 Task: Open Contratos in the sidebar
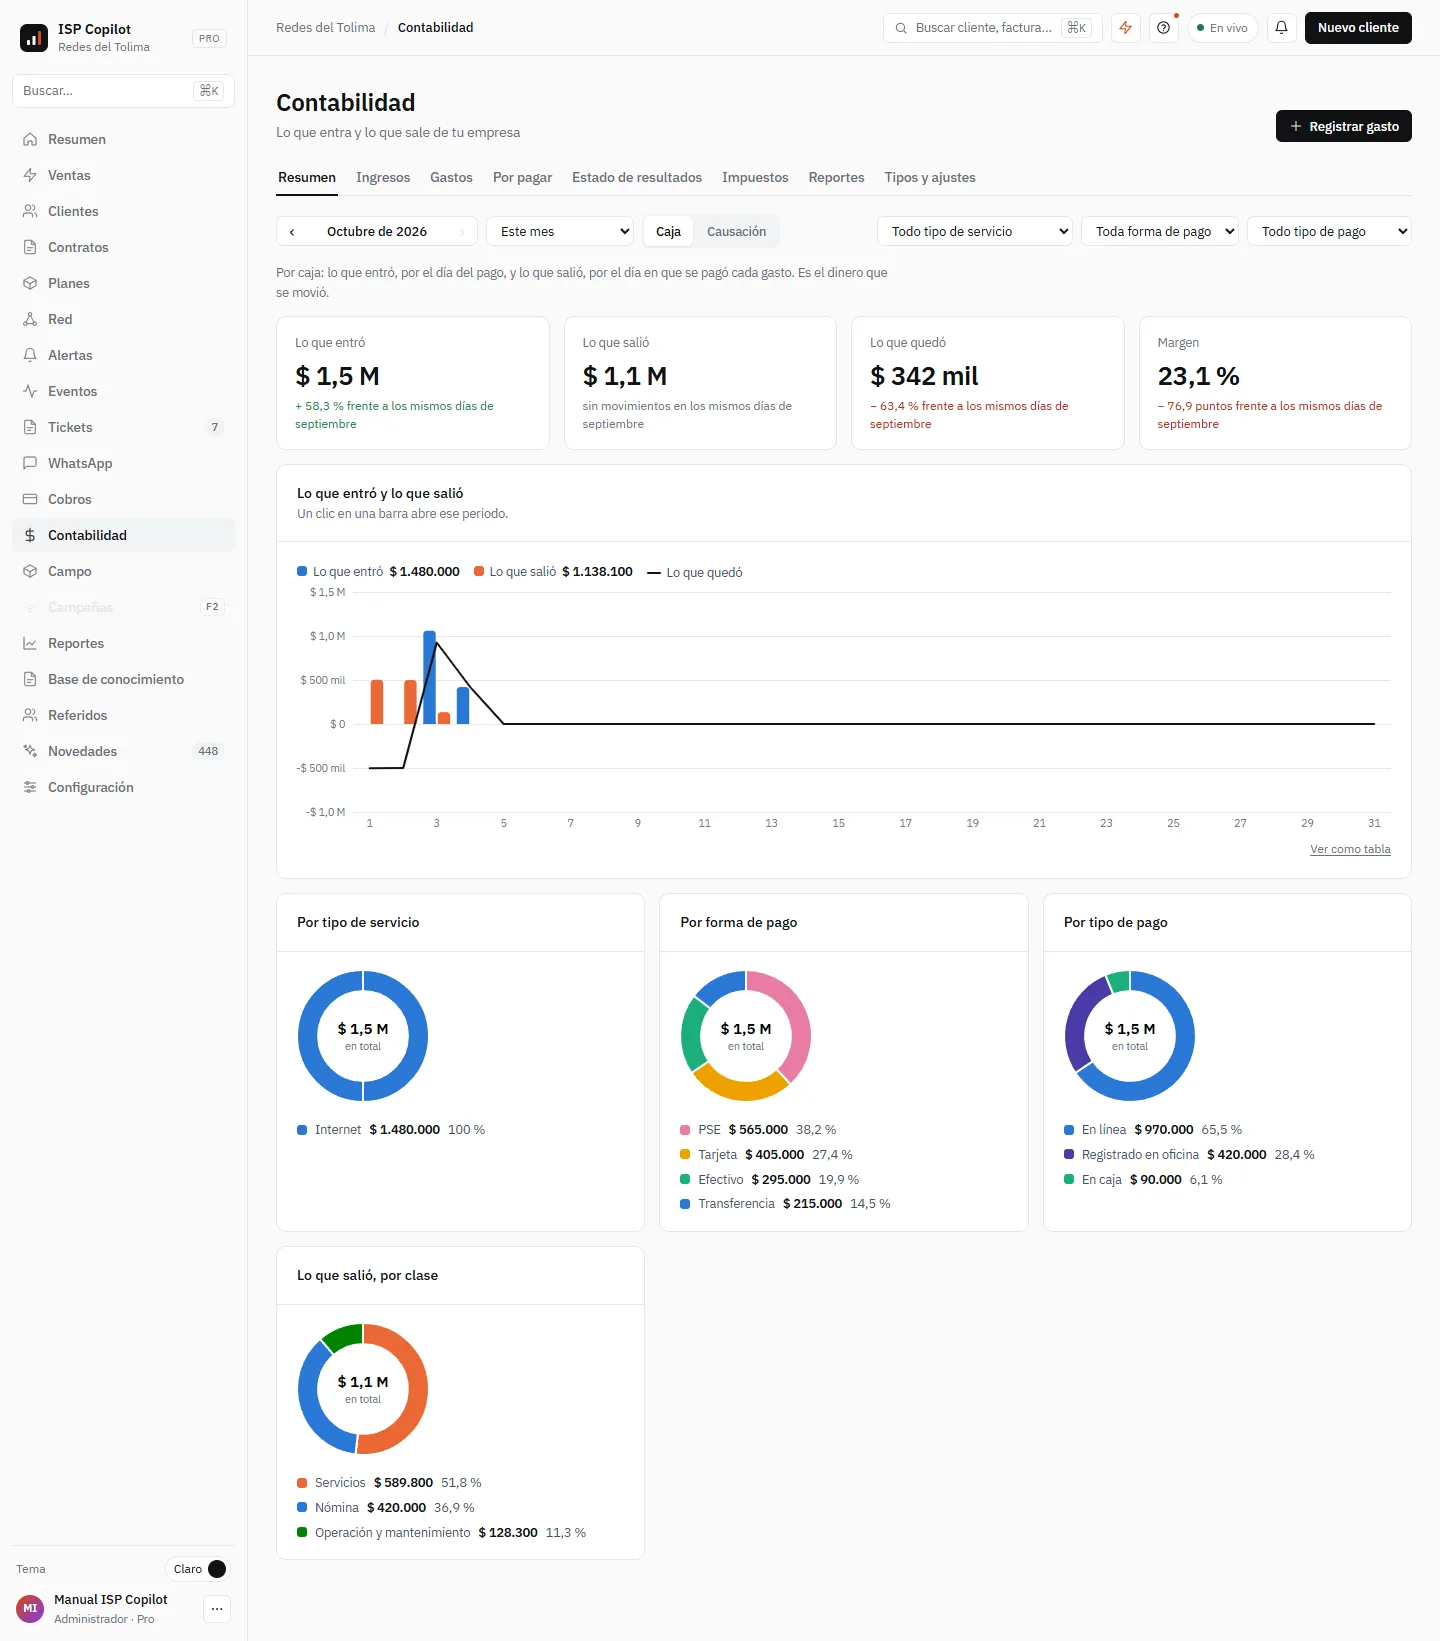[x=124, y=247]
